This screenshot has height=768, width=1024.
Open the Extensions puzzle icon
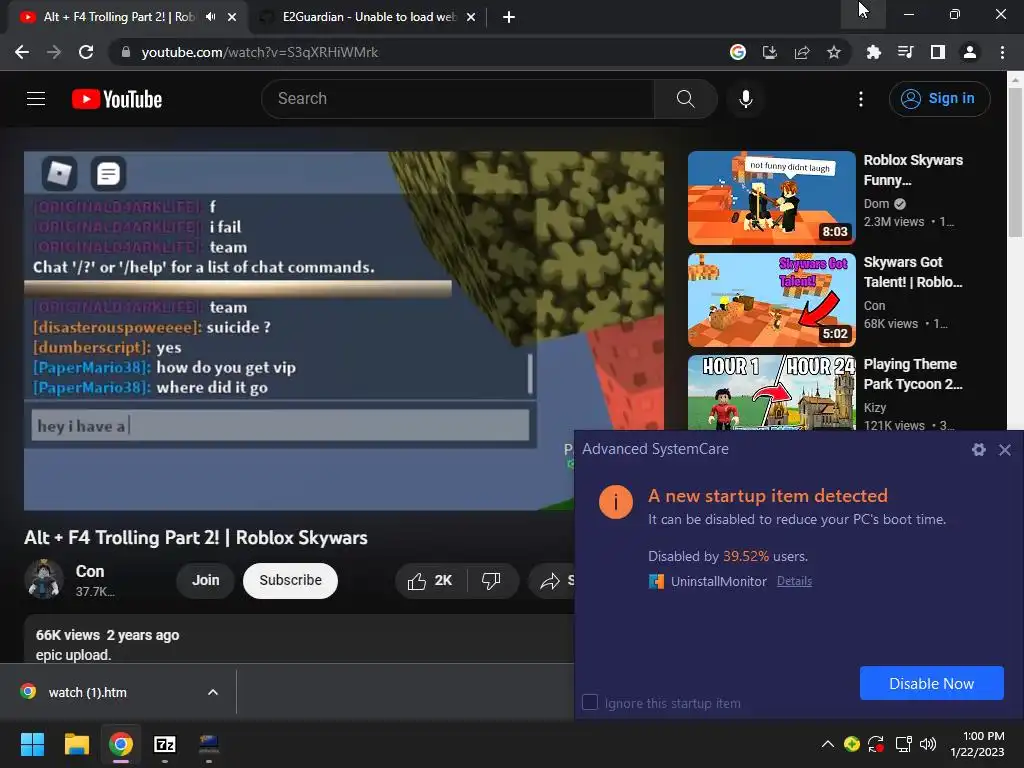point(874,52)
